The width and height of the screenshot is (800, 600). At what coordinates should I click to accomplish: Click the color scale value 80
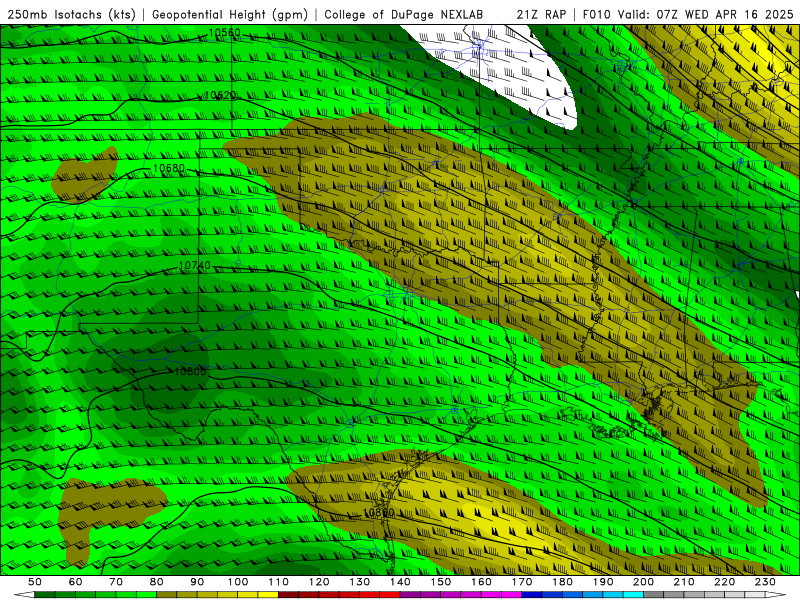157,582
